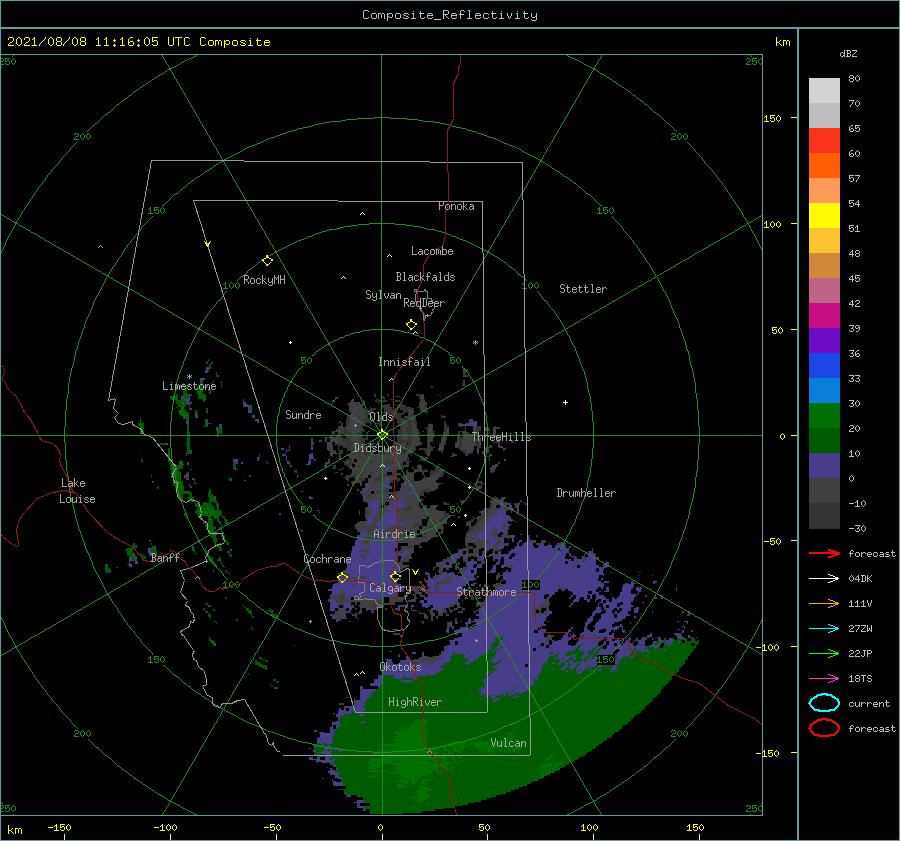The width and height of the screenshot is (900, 841).
Task: Select the 51 dBZ yellow color swatch
Action: point(824,216)
